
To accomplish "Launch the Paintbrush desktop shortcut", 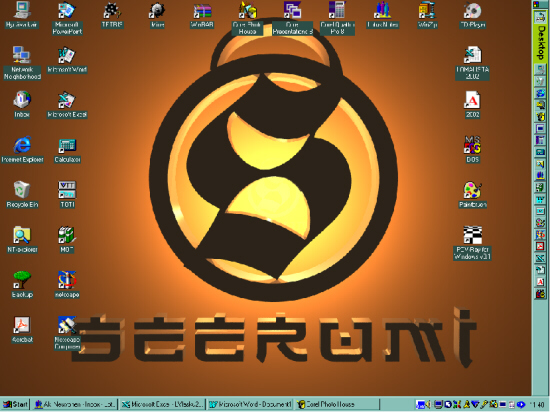I will coord(472,195).
